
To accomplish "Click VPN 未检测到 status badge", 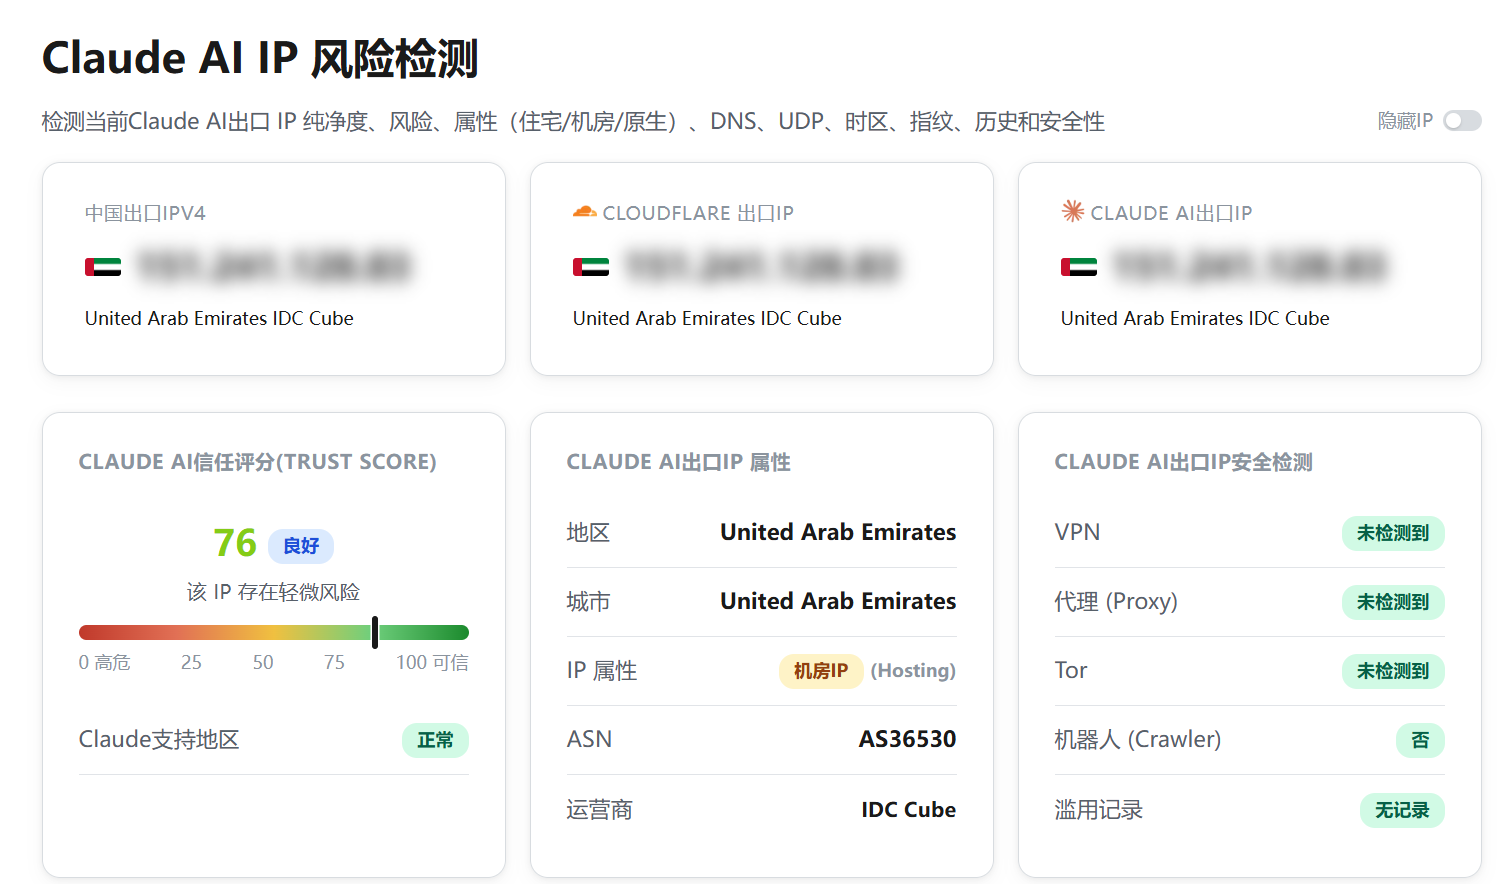I will click(1393, 533).
